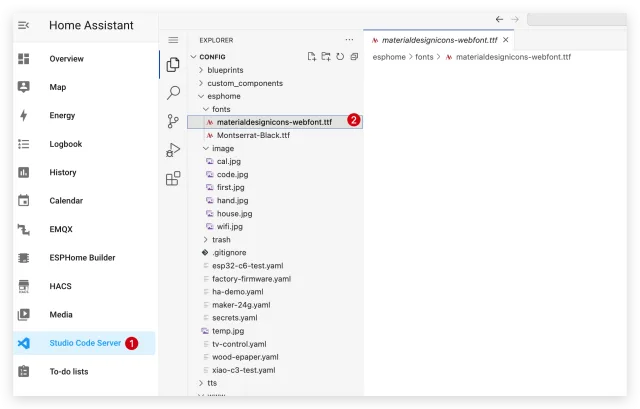Expand the trash folder
Screen dimensions: 640x409
click(x=221, y=240)
